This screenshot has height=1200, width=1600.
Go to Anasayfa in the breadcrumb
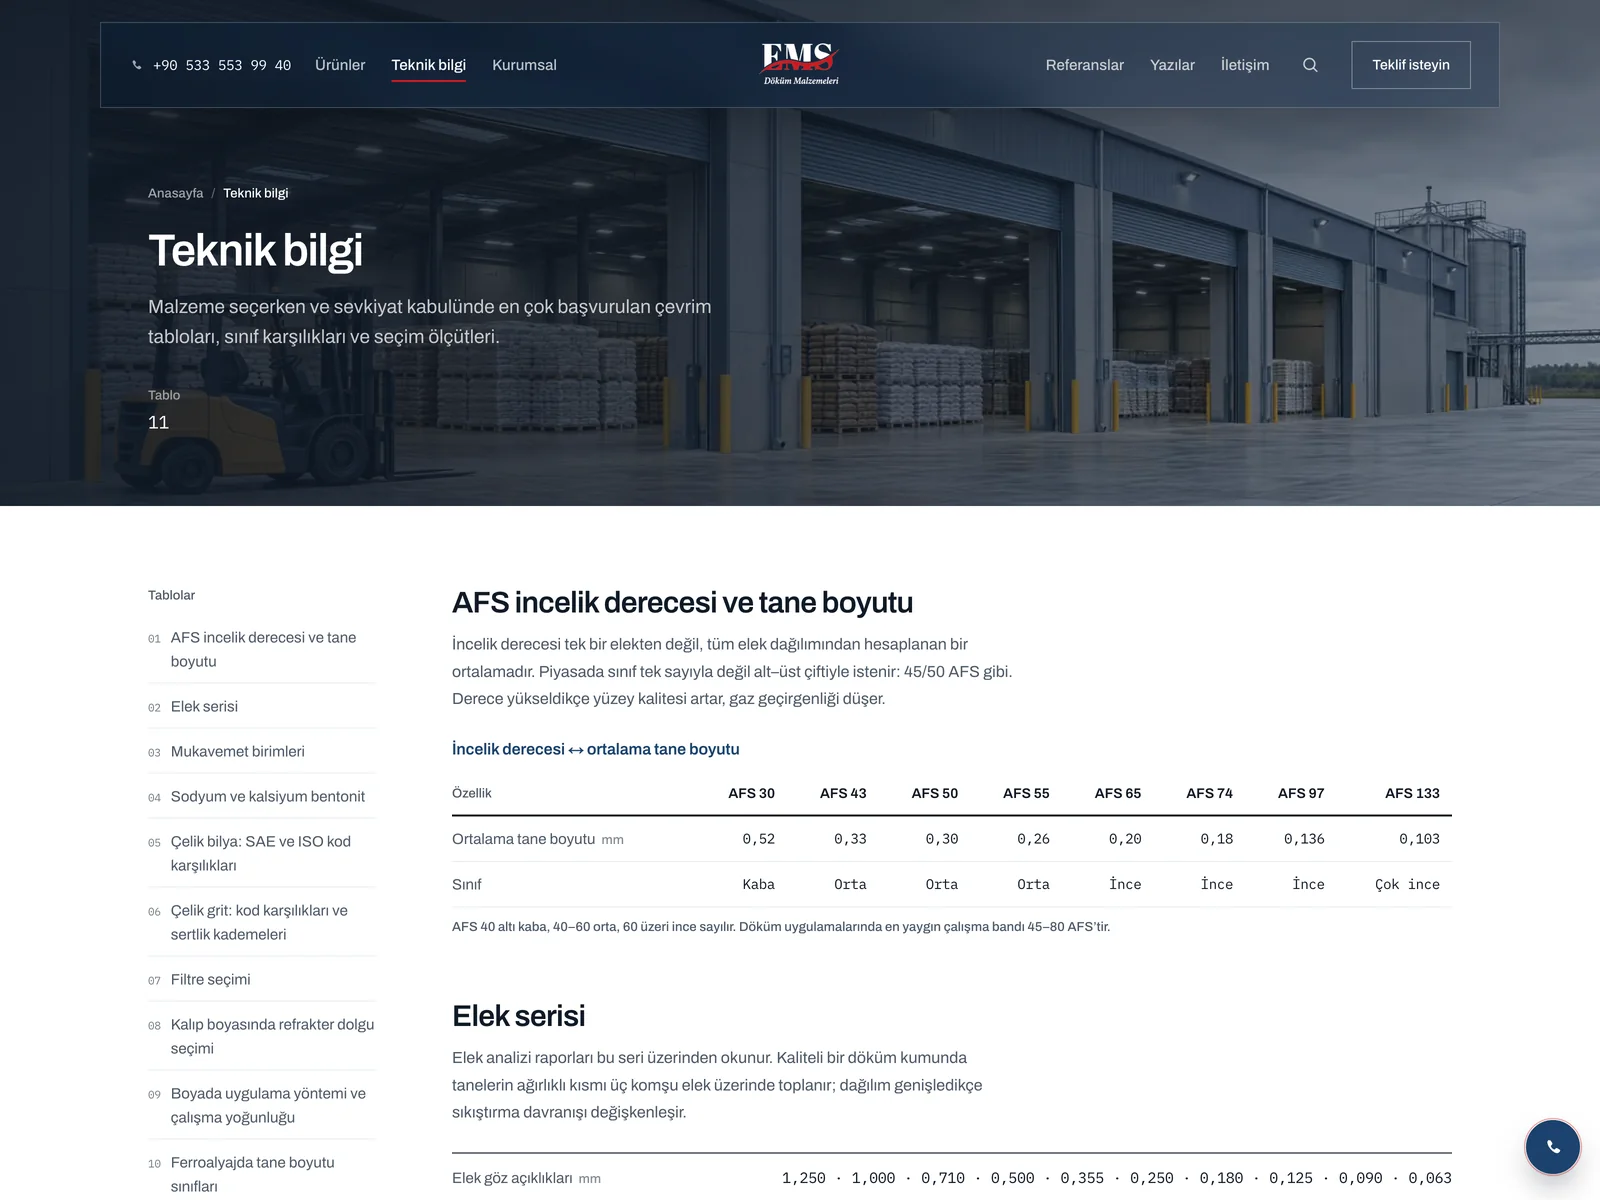click(x=175, y=193)
